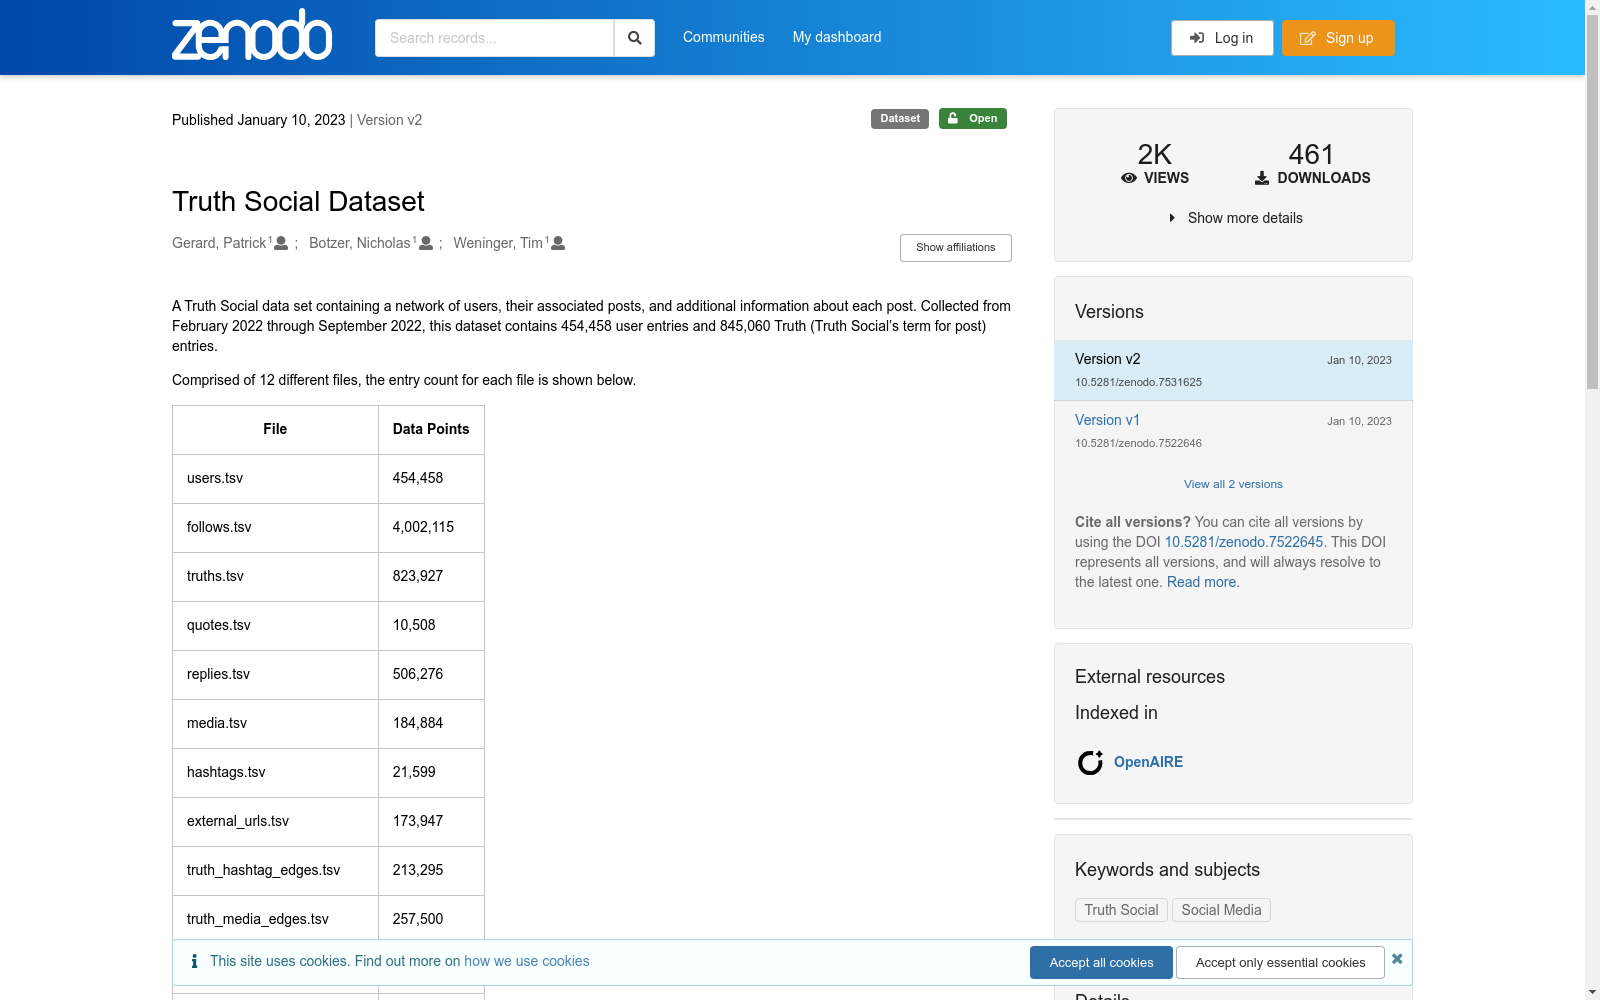The height and width of the screenshot is (1000, 1600).
Task: Click truths.tsv table cell
Action: (x=275, y=576)
